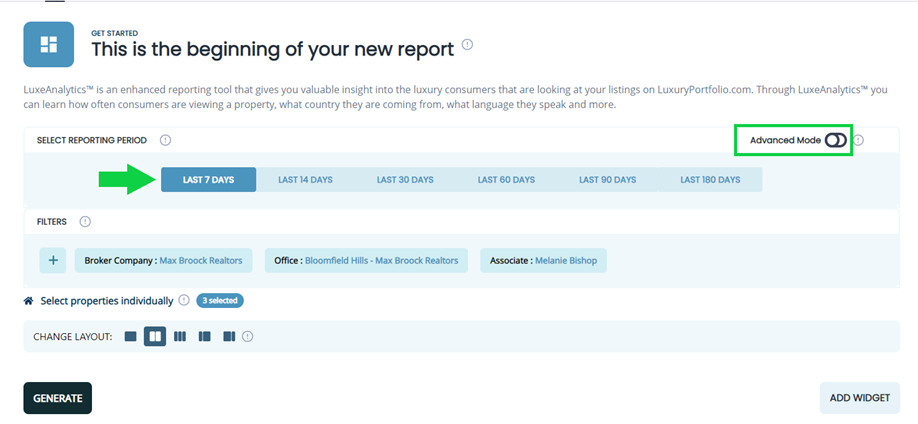Viewport: 918px width, 424px height.
Task: Click the plus icon to add filter
Action: coord(53,260)
